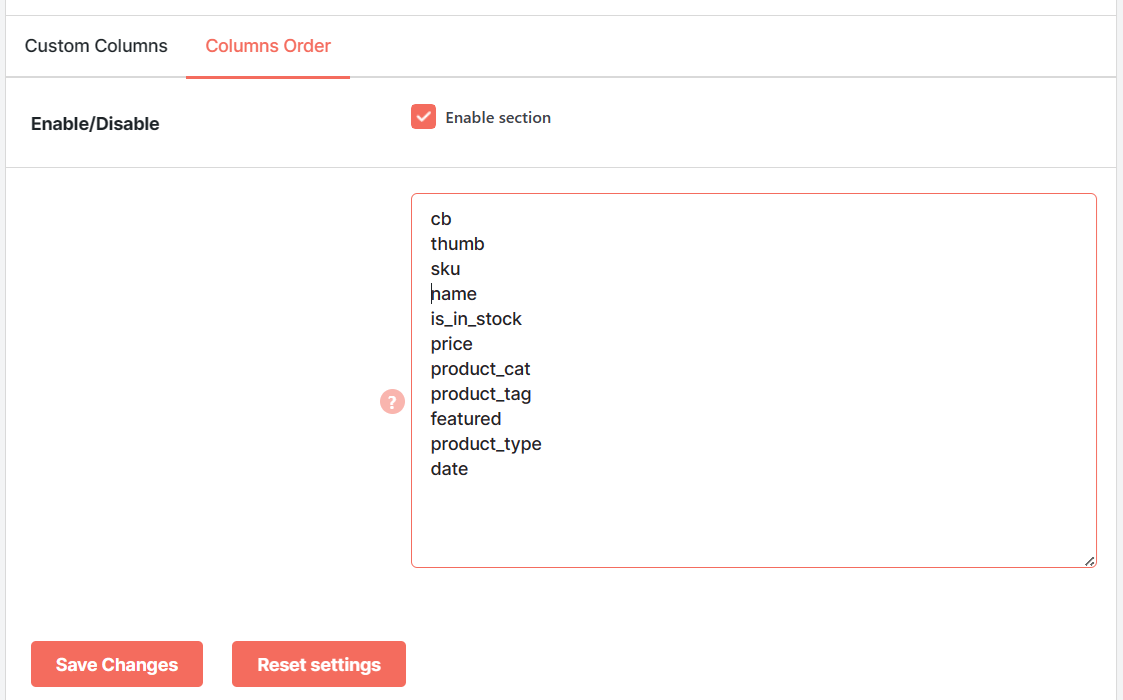Click the Reset settings button

[319, 664]
